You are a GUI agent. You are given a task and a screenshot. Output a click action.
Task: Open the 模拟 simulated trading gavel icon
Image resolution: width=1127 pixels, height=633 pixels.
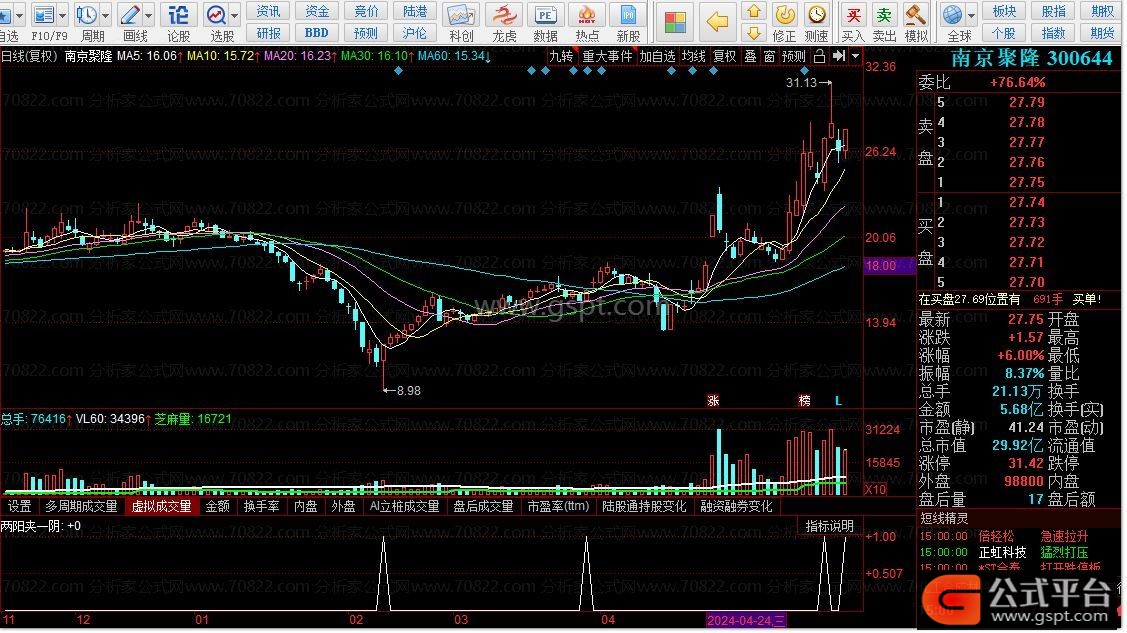tap(916, 14)
